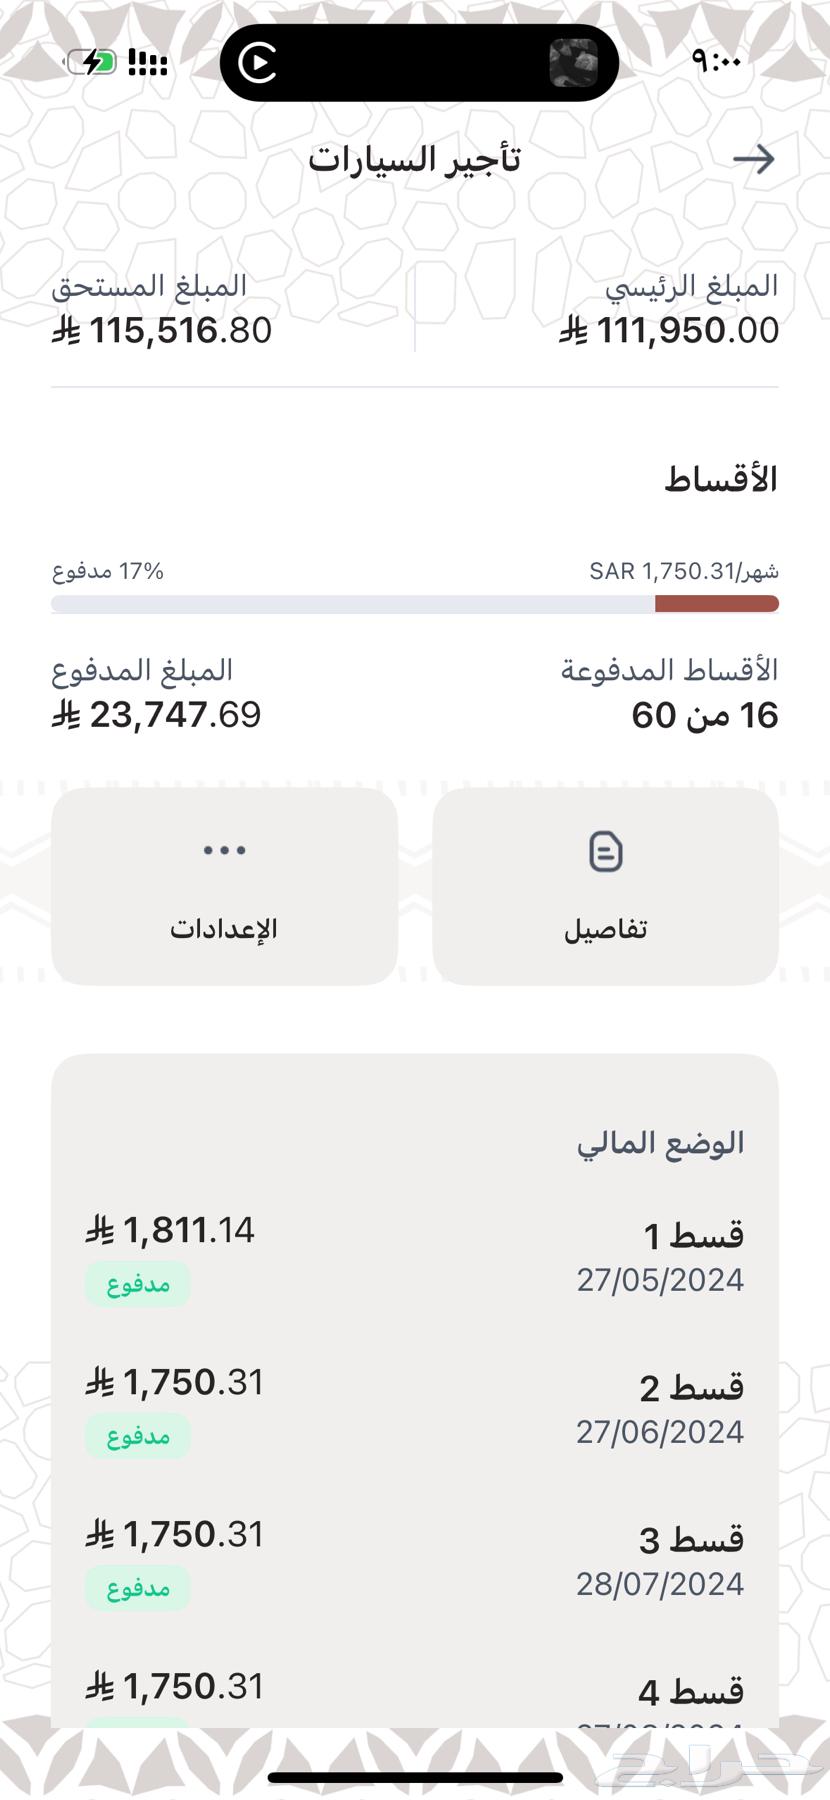The width and height of the screenshot is (830, 1800).
Task: Select installment قسط 3 dated 28/07/2024
Action: tap(415, 1560)
